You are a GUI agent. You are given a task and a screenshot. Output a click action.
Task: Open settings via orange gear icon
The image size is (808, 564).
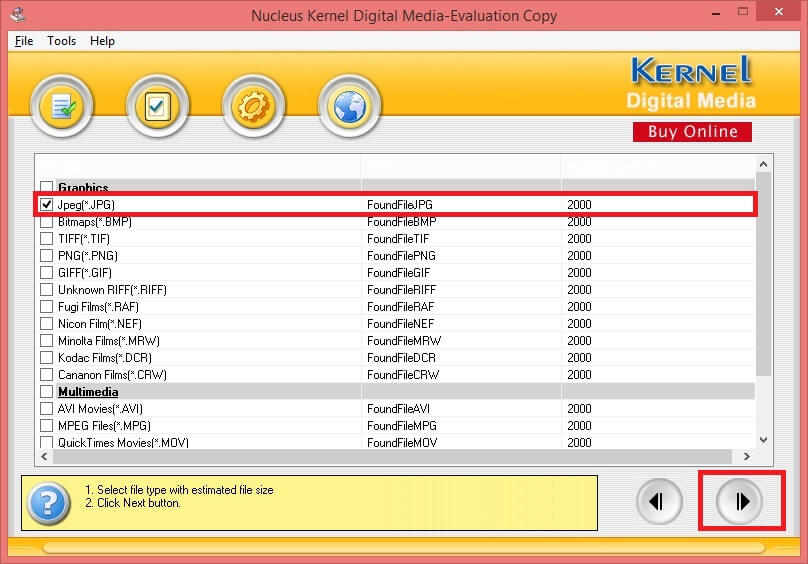[253, 106]
